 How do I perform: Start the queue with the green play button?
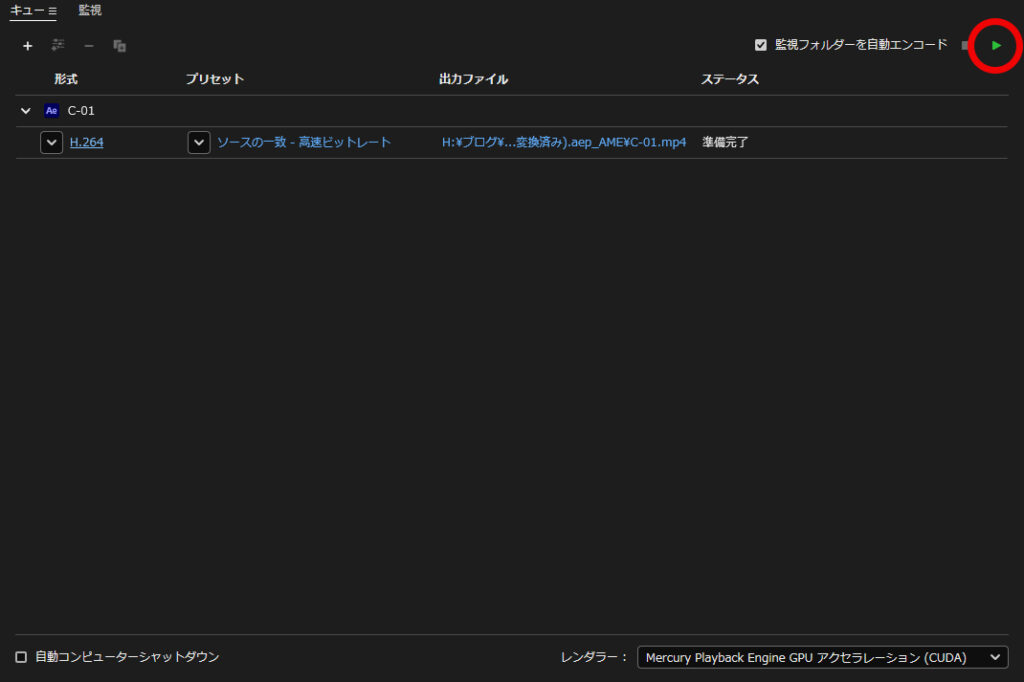click(x=996, y=46)
